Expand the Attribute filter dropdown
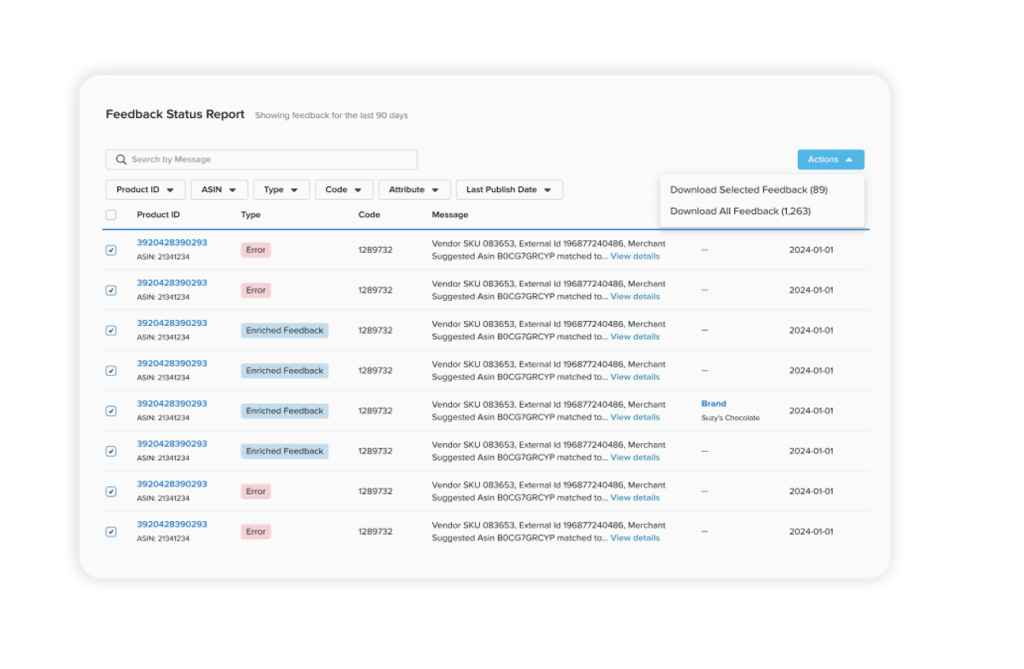This screenshot has width=1024, height=669. (x=414, y=190)
